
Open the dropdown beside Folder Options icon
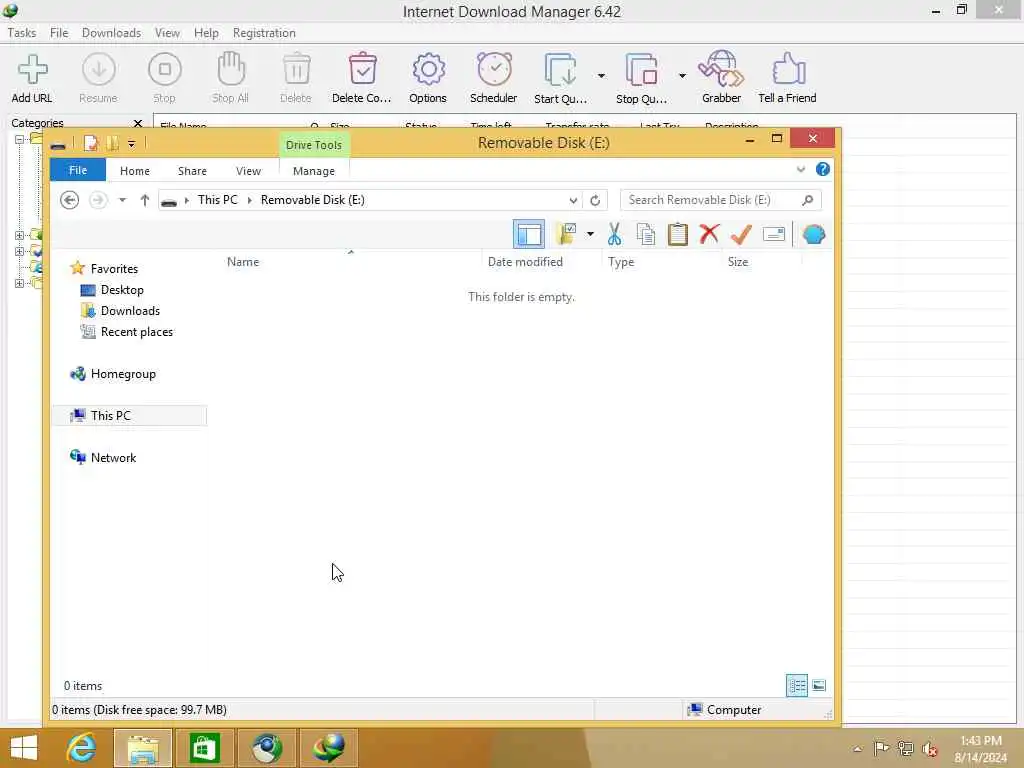point(590,234)
